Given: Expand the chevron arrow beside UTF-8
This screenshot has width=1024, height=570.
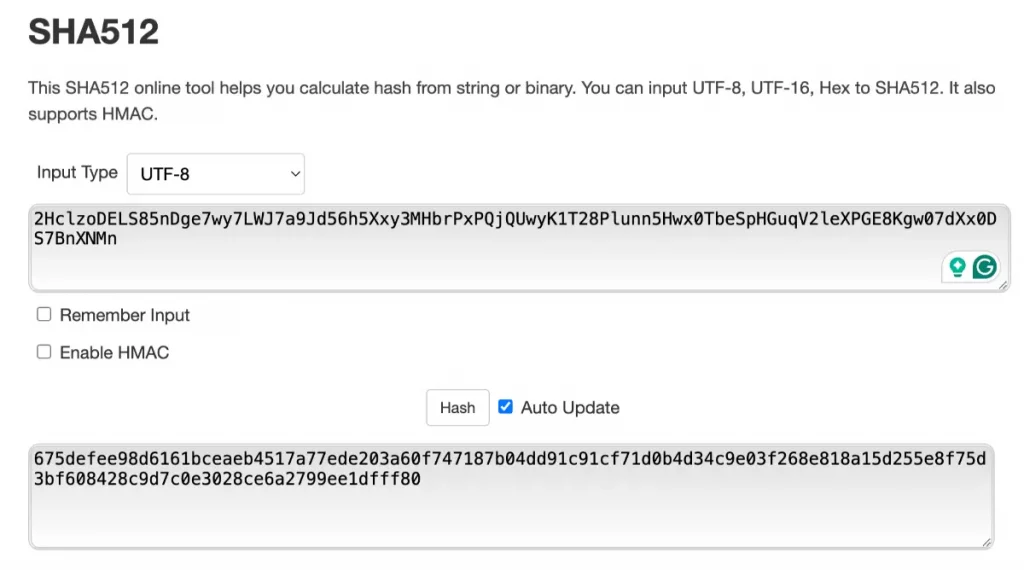Looking at the screenshot, I should pyautogui.click(x=295, y=174).
